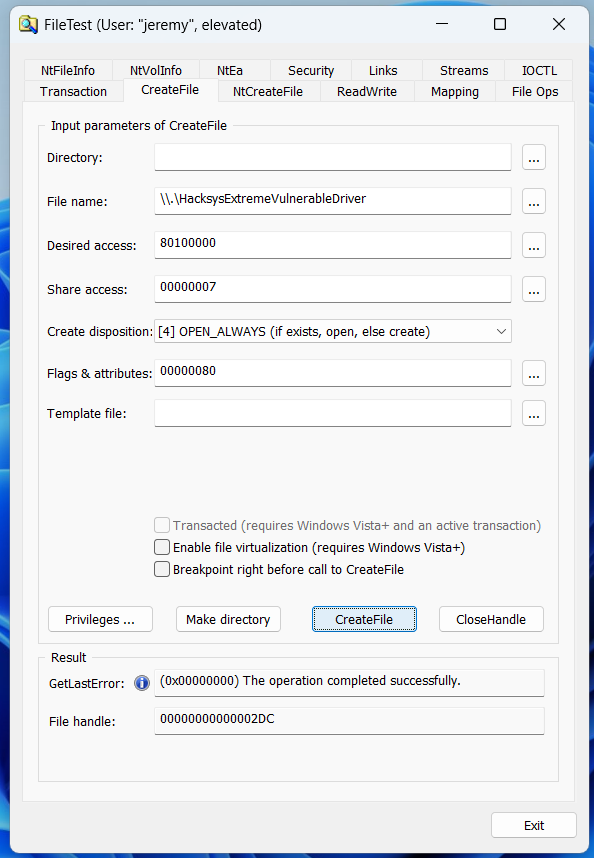
Task: Open Share access flags ellipsis button
Action: 534,289
